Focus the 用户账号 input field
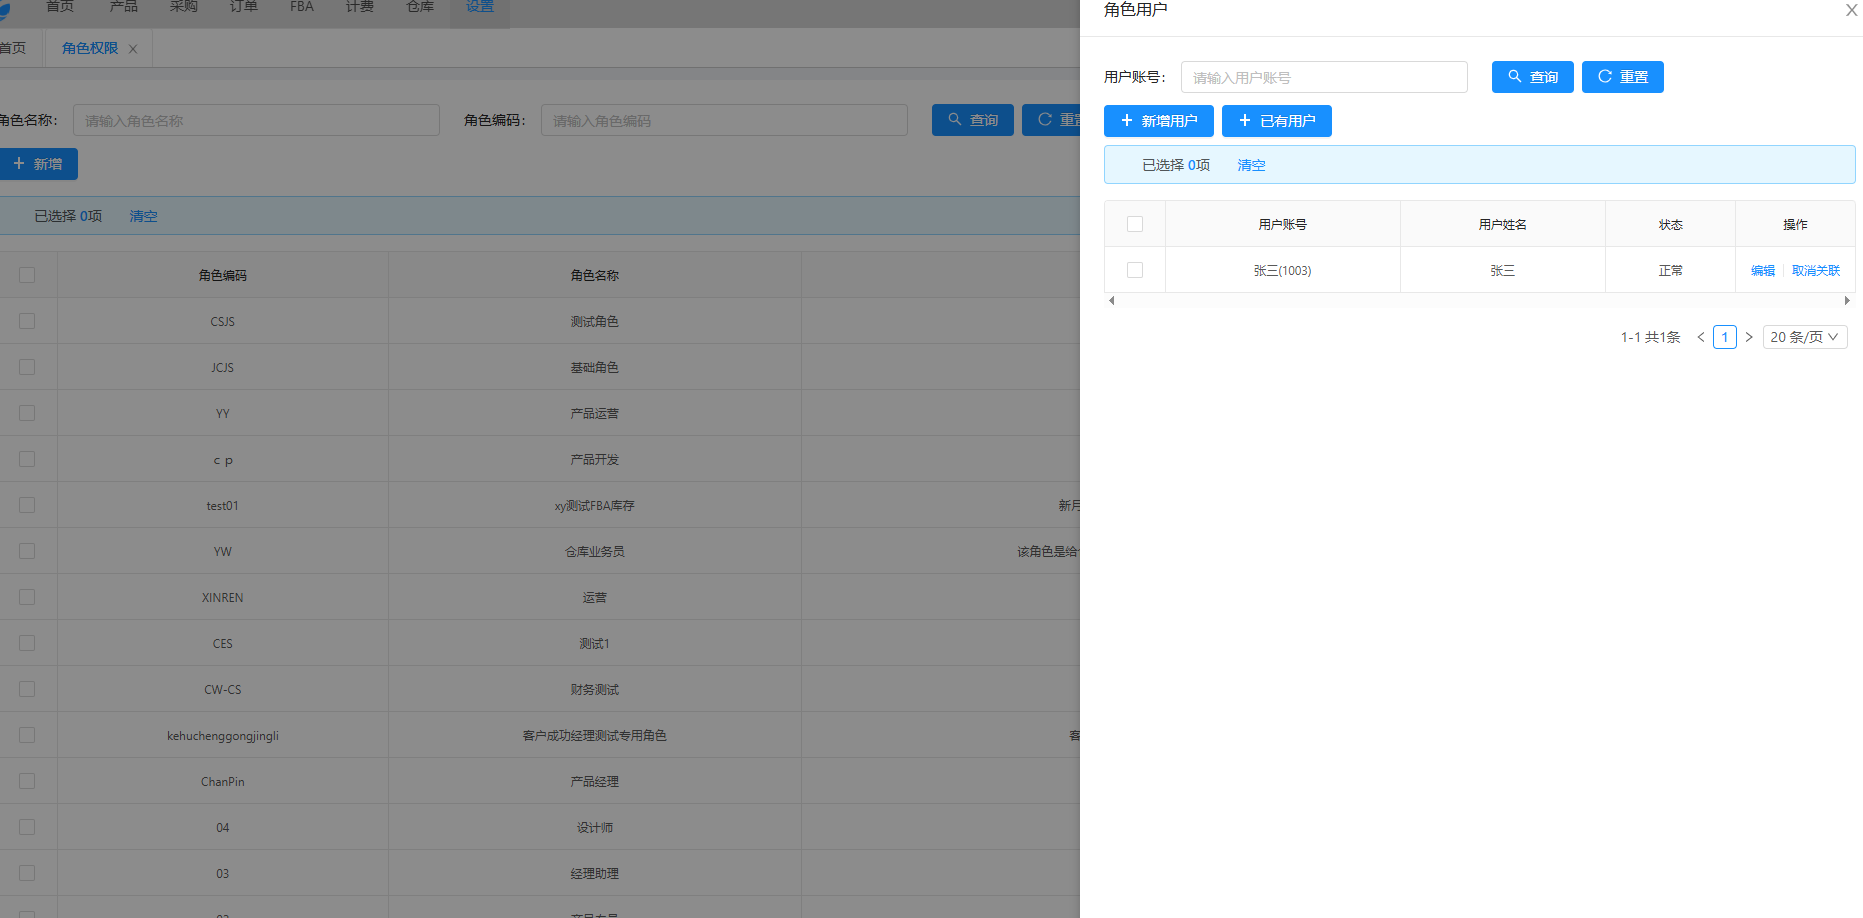This screenshot has width=1863, height=918. [x=1324, y=77]
